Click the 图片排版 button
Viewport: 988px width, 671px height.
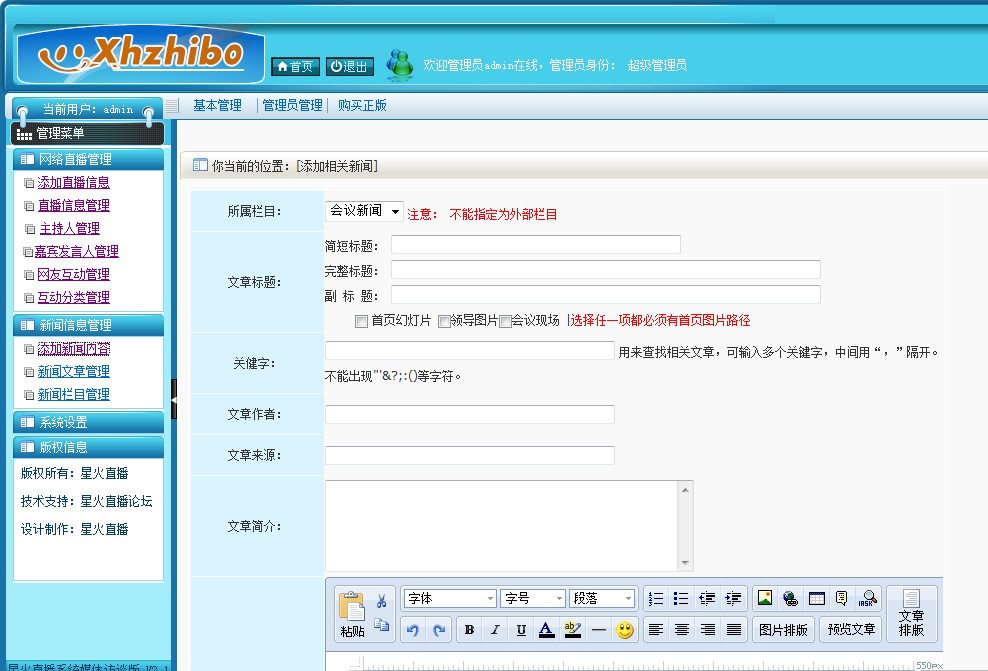pos(783,629)
